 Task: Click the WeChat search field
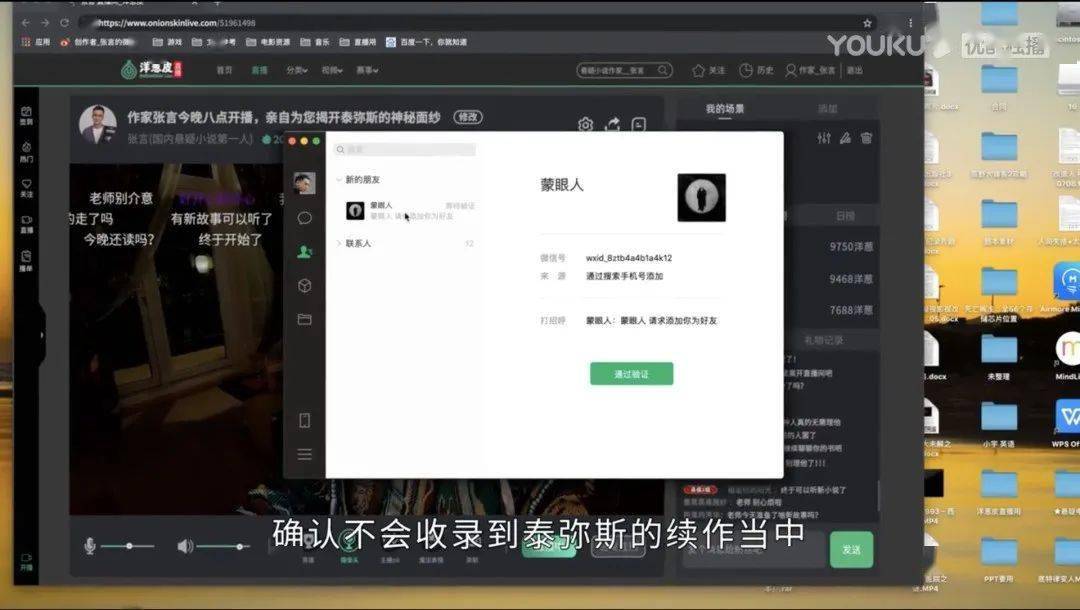click(x=405, y=149)
